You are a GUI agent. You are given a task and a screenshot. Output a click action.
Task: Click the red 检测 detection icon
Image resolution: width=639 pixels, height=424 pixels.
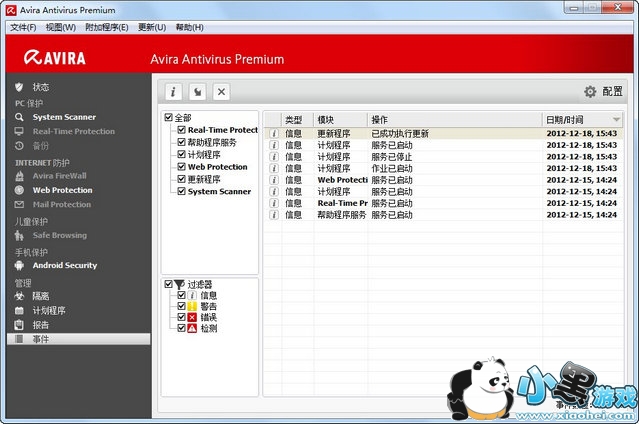pyautogui.click(x=192, y=328)
